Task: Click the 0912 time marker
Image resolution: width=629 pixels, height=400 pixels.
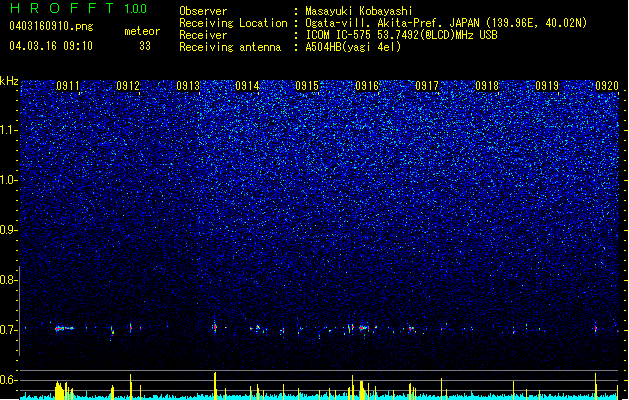Action: [x=128, y=86]
